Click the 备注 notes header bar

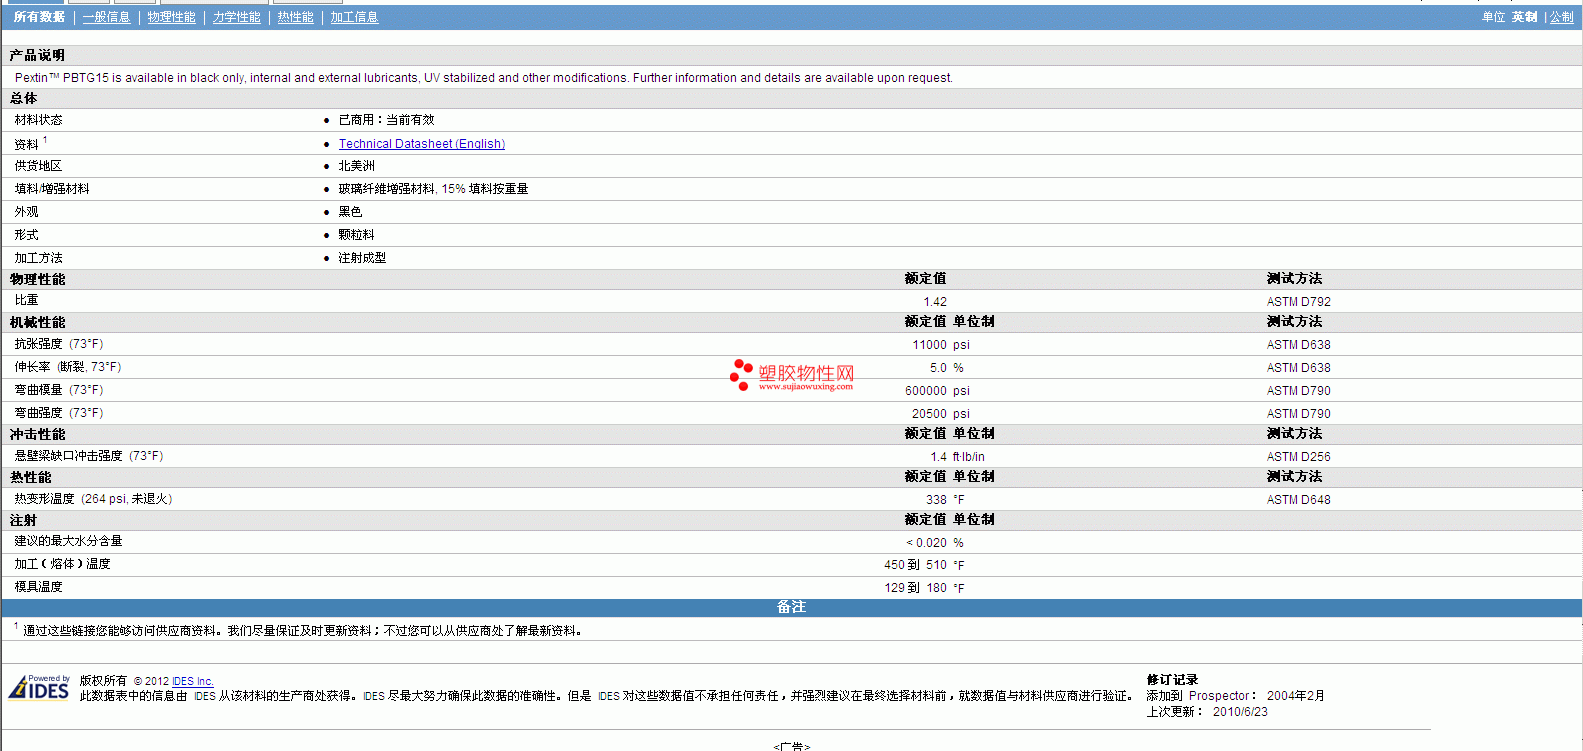coord(791,608)
